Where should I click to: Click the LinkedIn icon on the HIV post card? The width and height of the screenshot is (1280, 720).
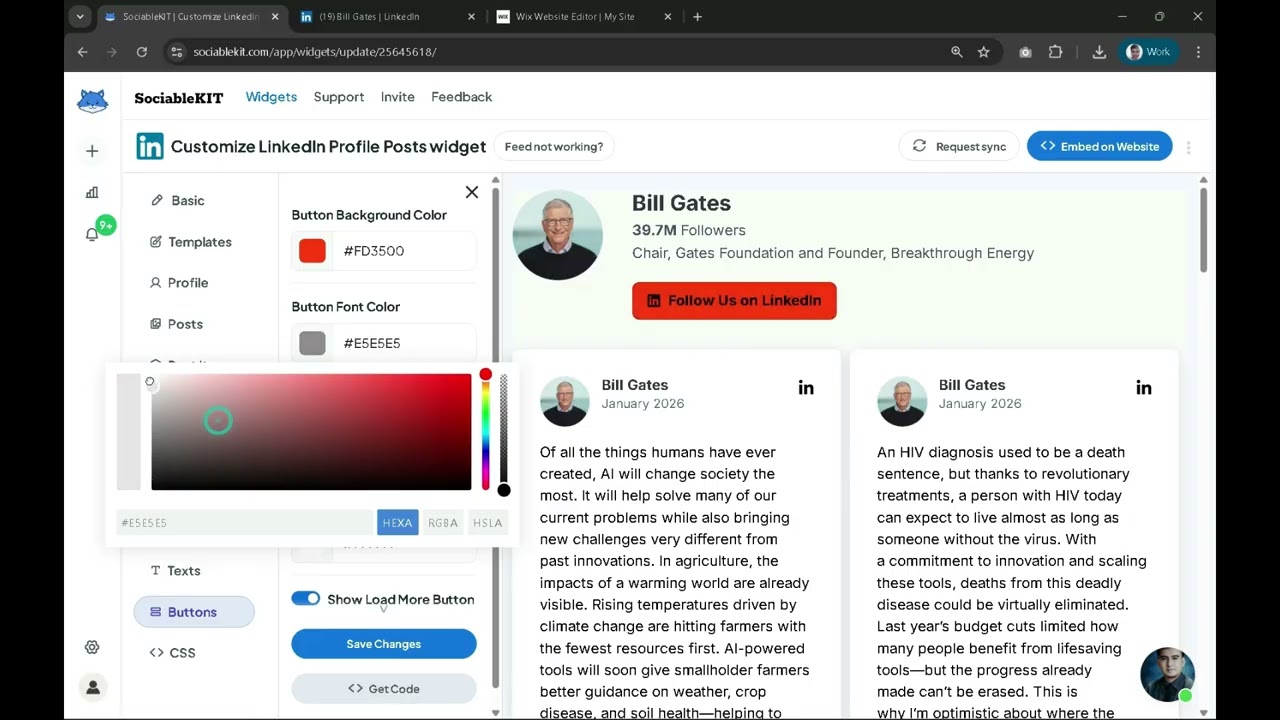pyautogui.click(x=1144, y=388)
